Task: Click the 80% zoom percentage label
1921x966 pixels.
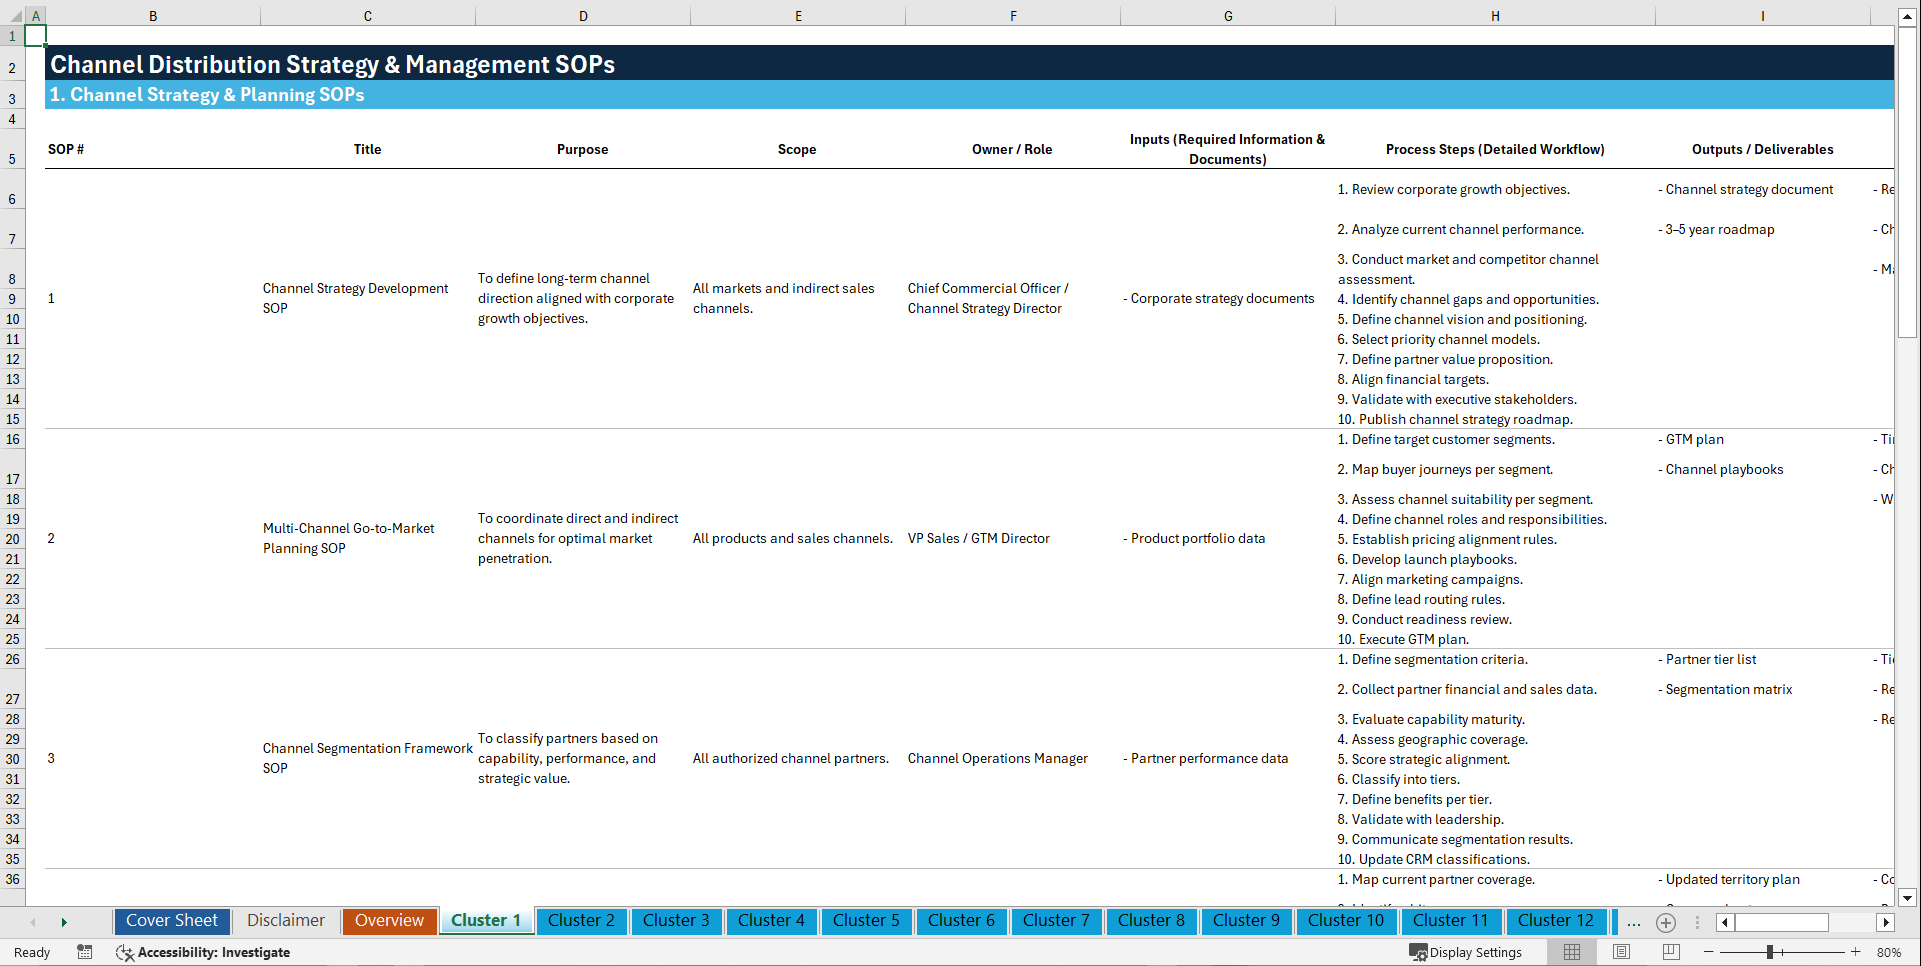Action: 1890,952
